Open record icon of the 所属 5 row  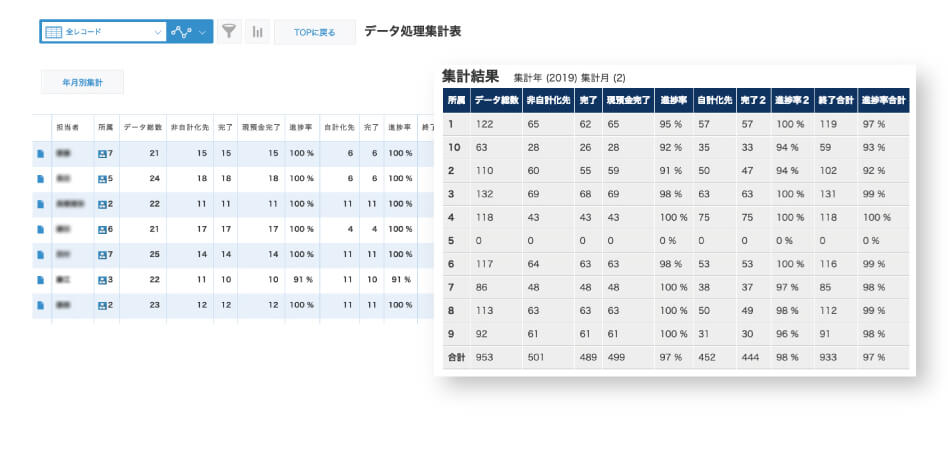coord(41,179)
